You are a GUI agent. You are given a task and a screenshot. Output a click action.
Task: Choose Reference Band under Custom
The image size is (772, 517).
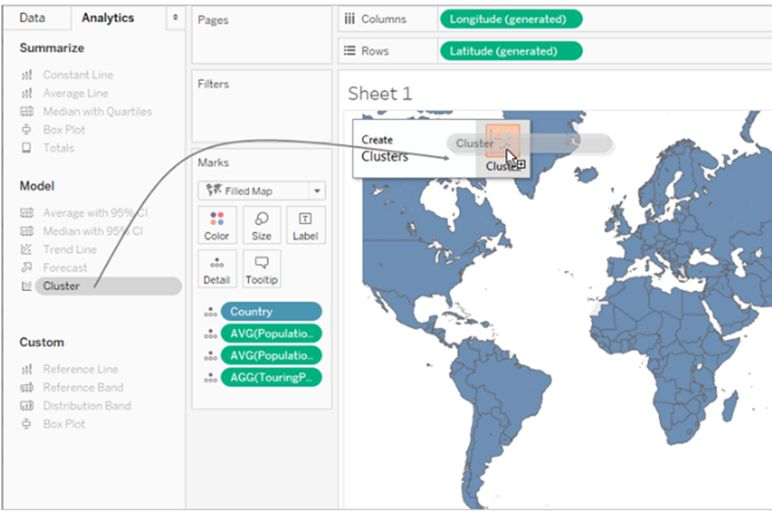pos(83,387)
